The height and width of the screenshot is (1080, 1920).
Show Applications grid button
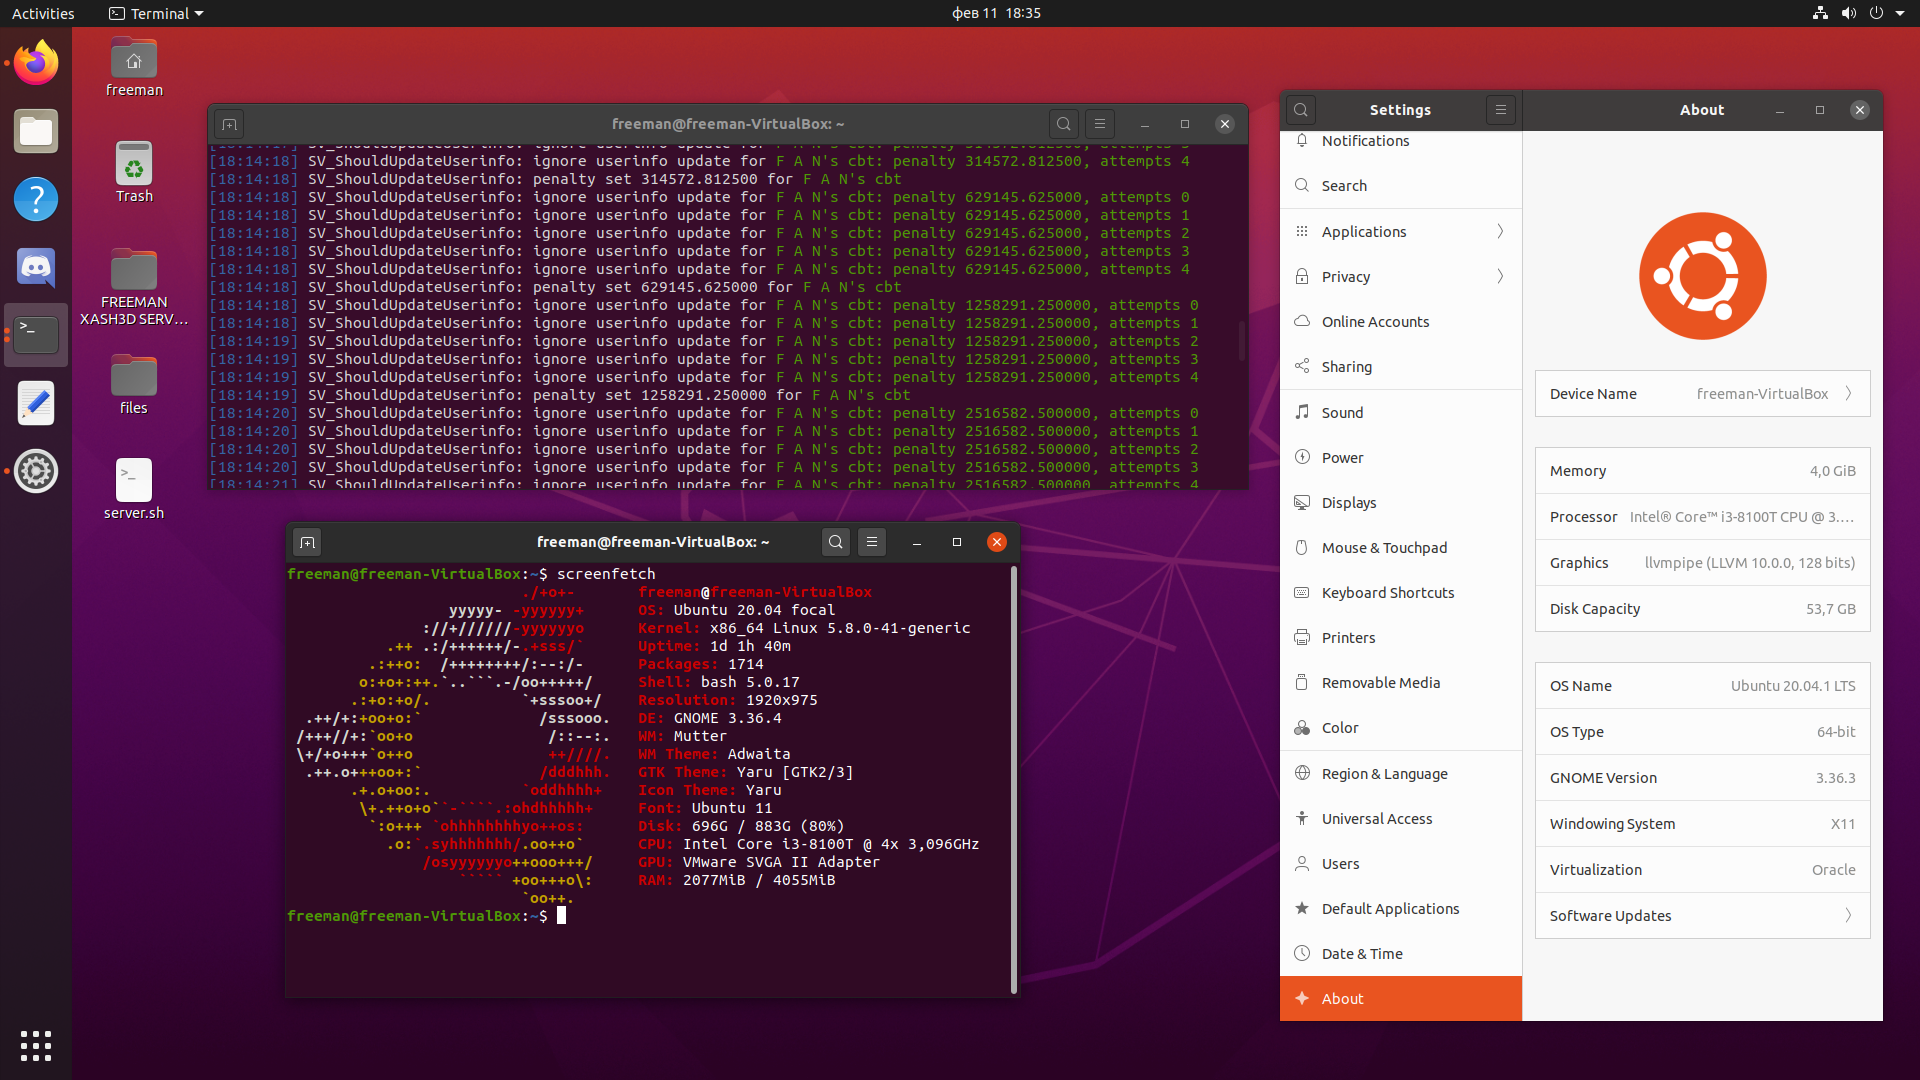36,1045
